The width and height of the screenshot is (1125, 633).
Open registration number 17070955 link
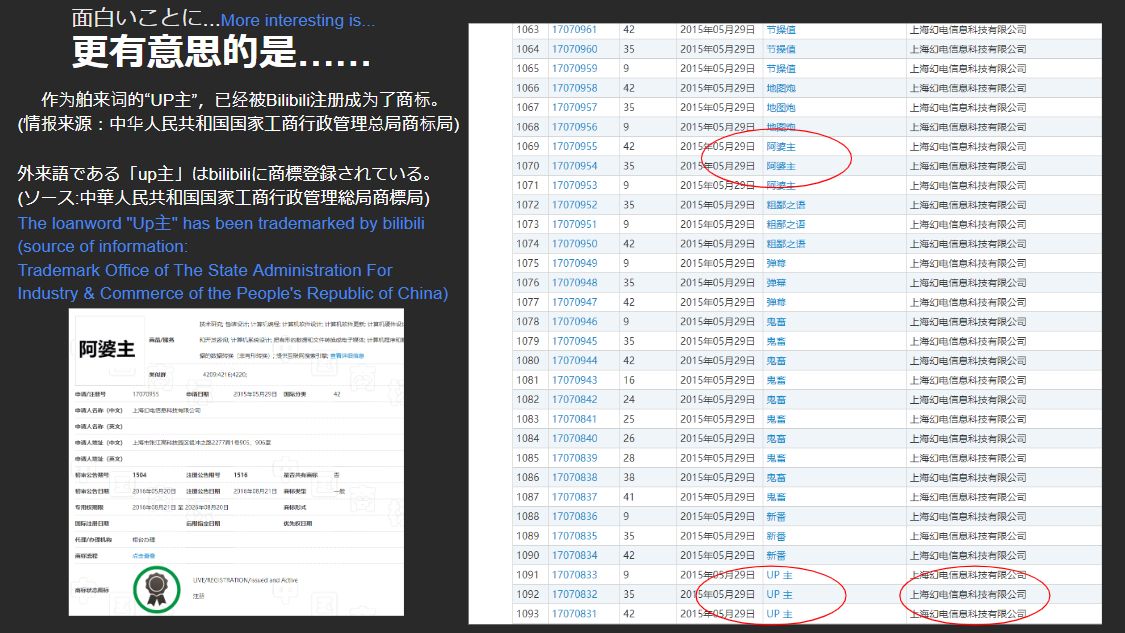pyautogui.click(x=574, y=146)
